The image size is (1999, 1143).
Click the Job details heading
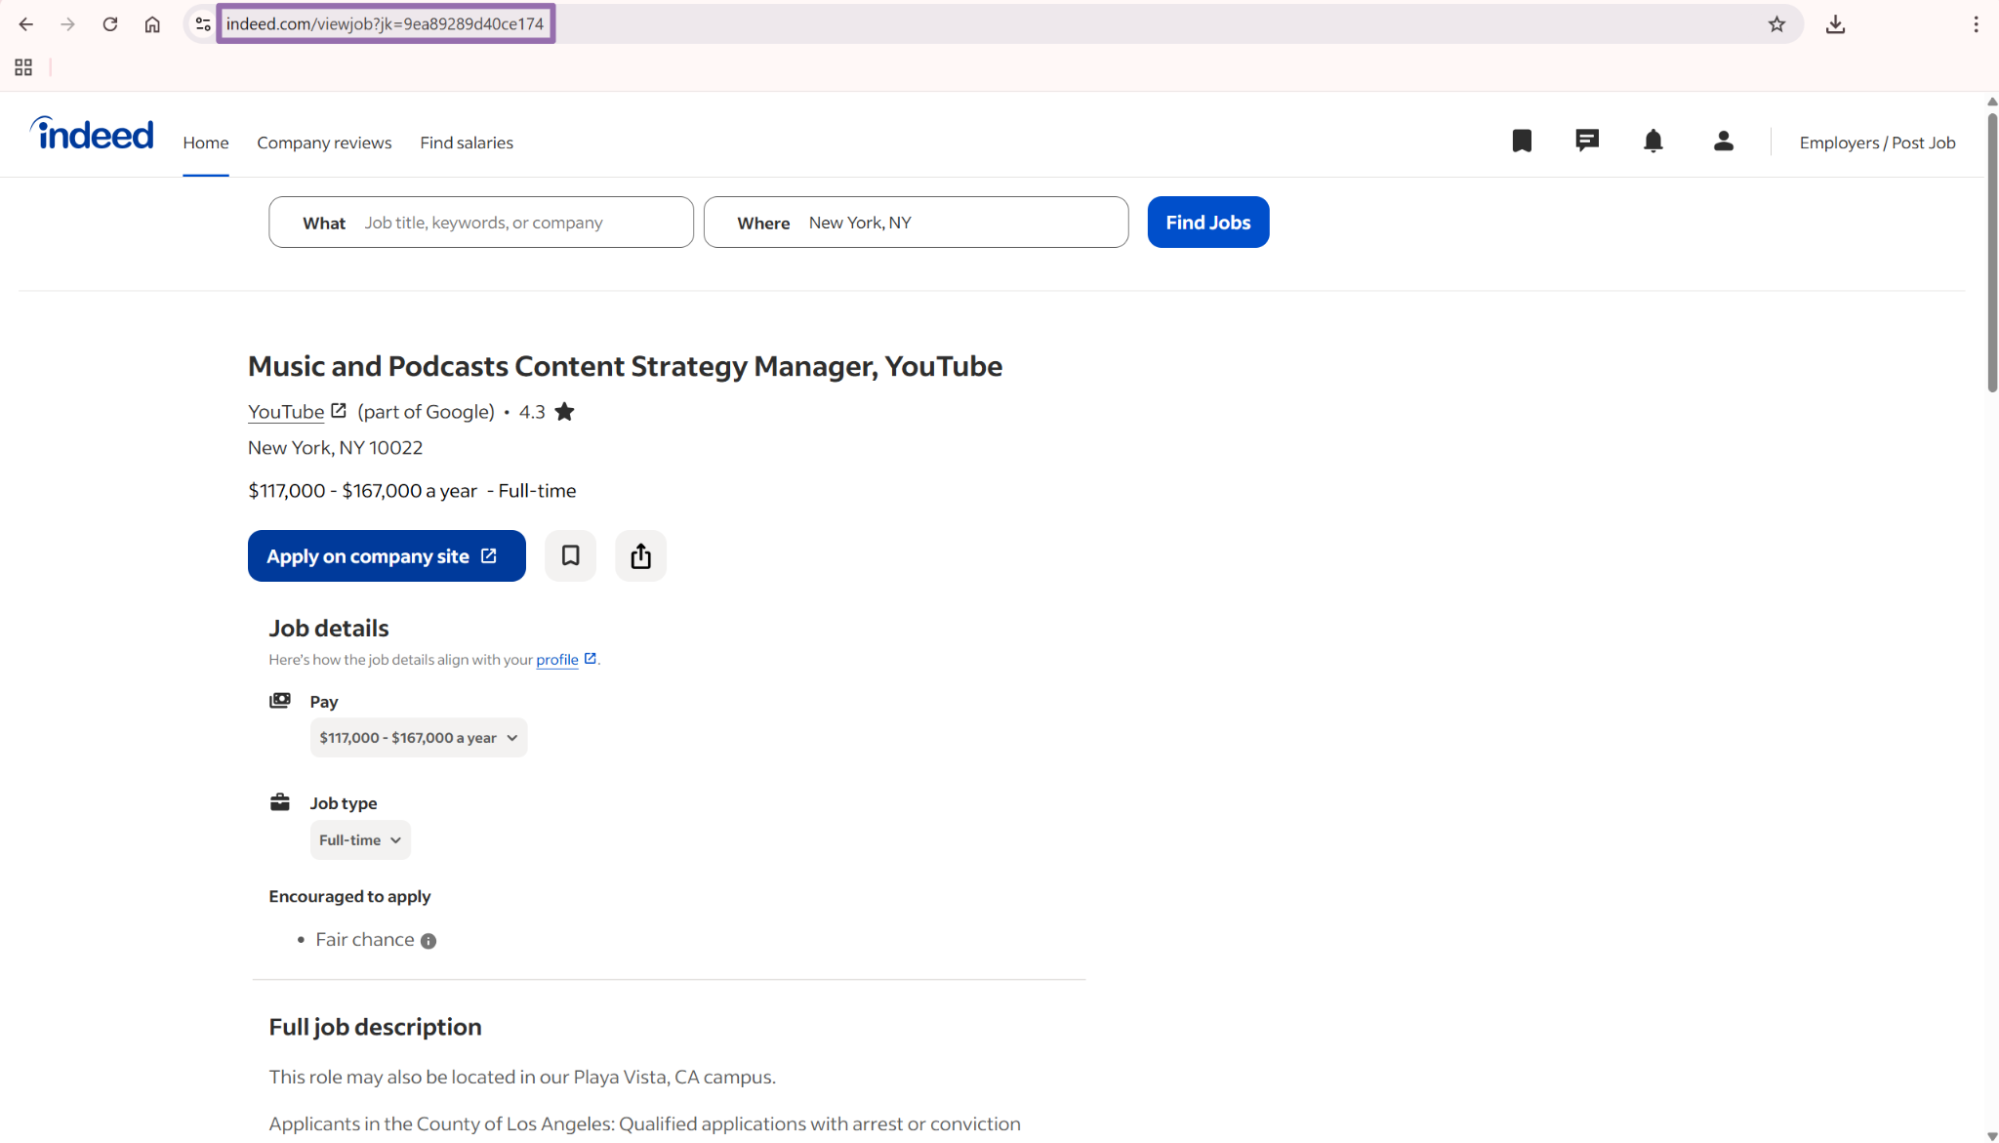(x=328, y=628)
